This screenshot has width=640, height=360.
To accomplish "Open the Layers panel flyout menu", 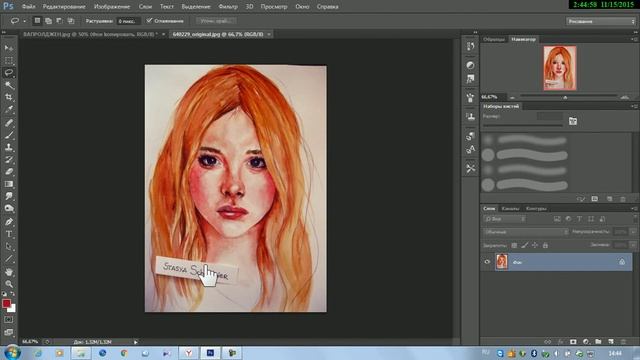I will [633, 209].
